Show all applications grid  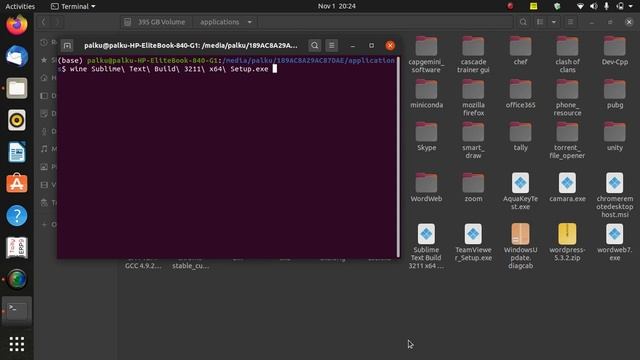point(17,344)
